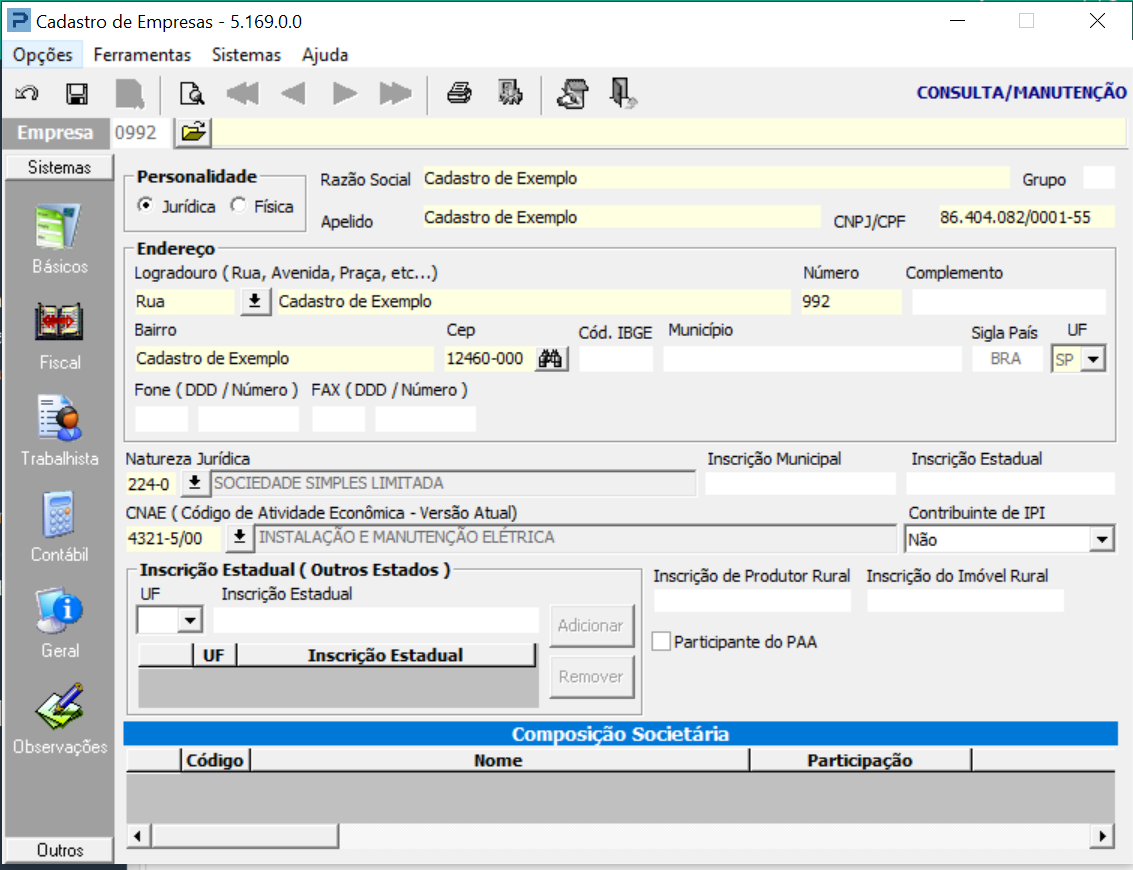This screenshot has width=1133, height=870.
Task: Click the Razão Social input field
Action: click(715, 178)
